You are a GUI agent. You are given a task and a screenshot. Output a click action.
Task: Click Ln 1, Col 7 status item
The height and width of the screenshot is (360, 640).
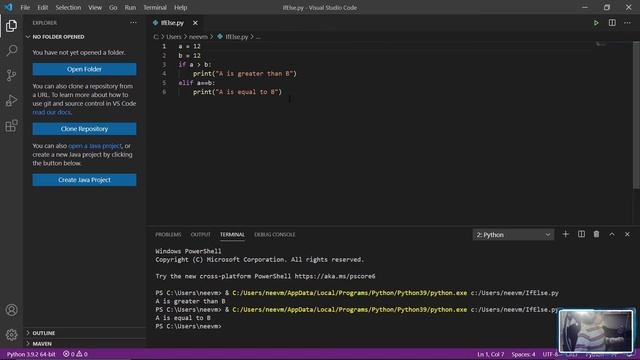(491, 354)
